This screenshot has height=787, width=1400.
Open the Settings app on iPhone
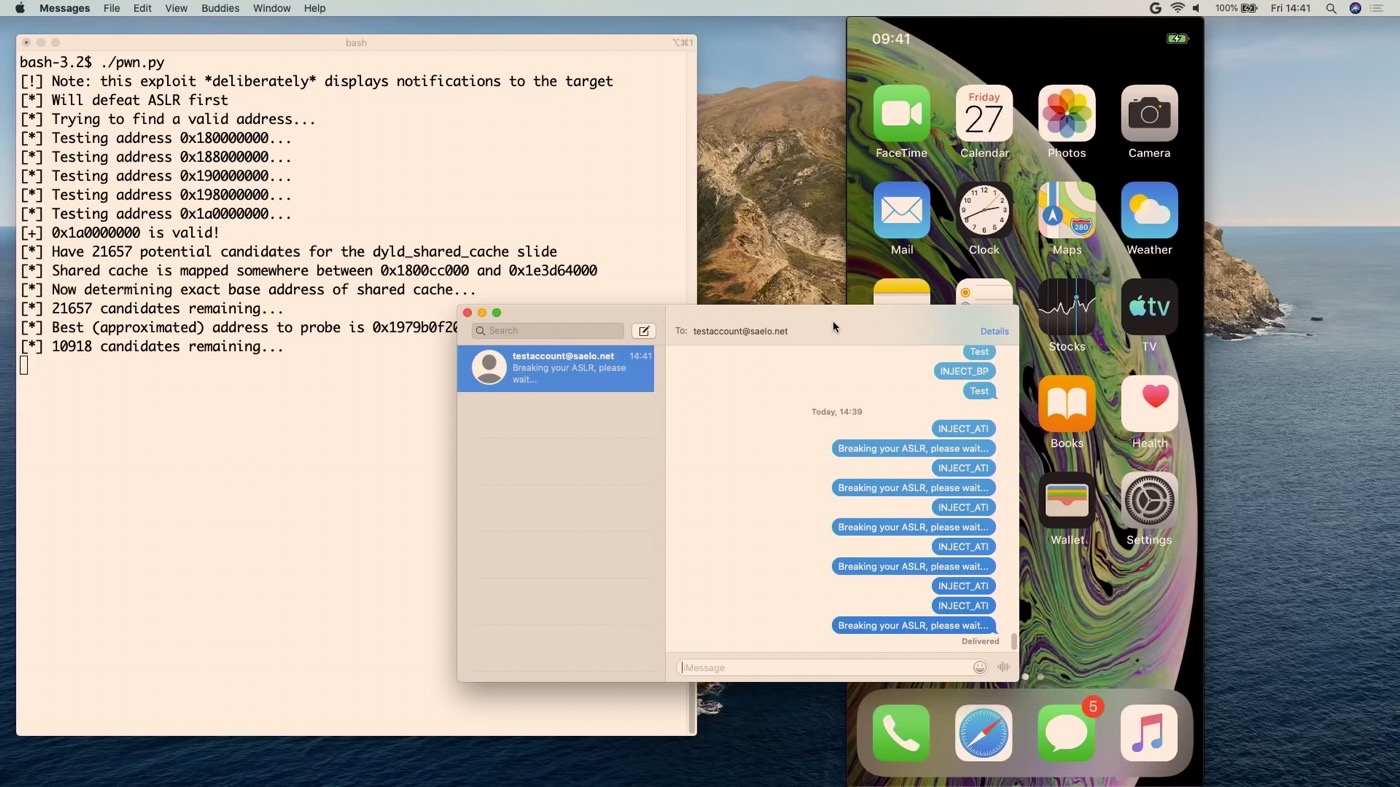pyautogui.click(x=1149, y=500)
